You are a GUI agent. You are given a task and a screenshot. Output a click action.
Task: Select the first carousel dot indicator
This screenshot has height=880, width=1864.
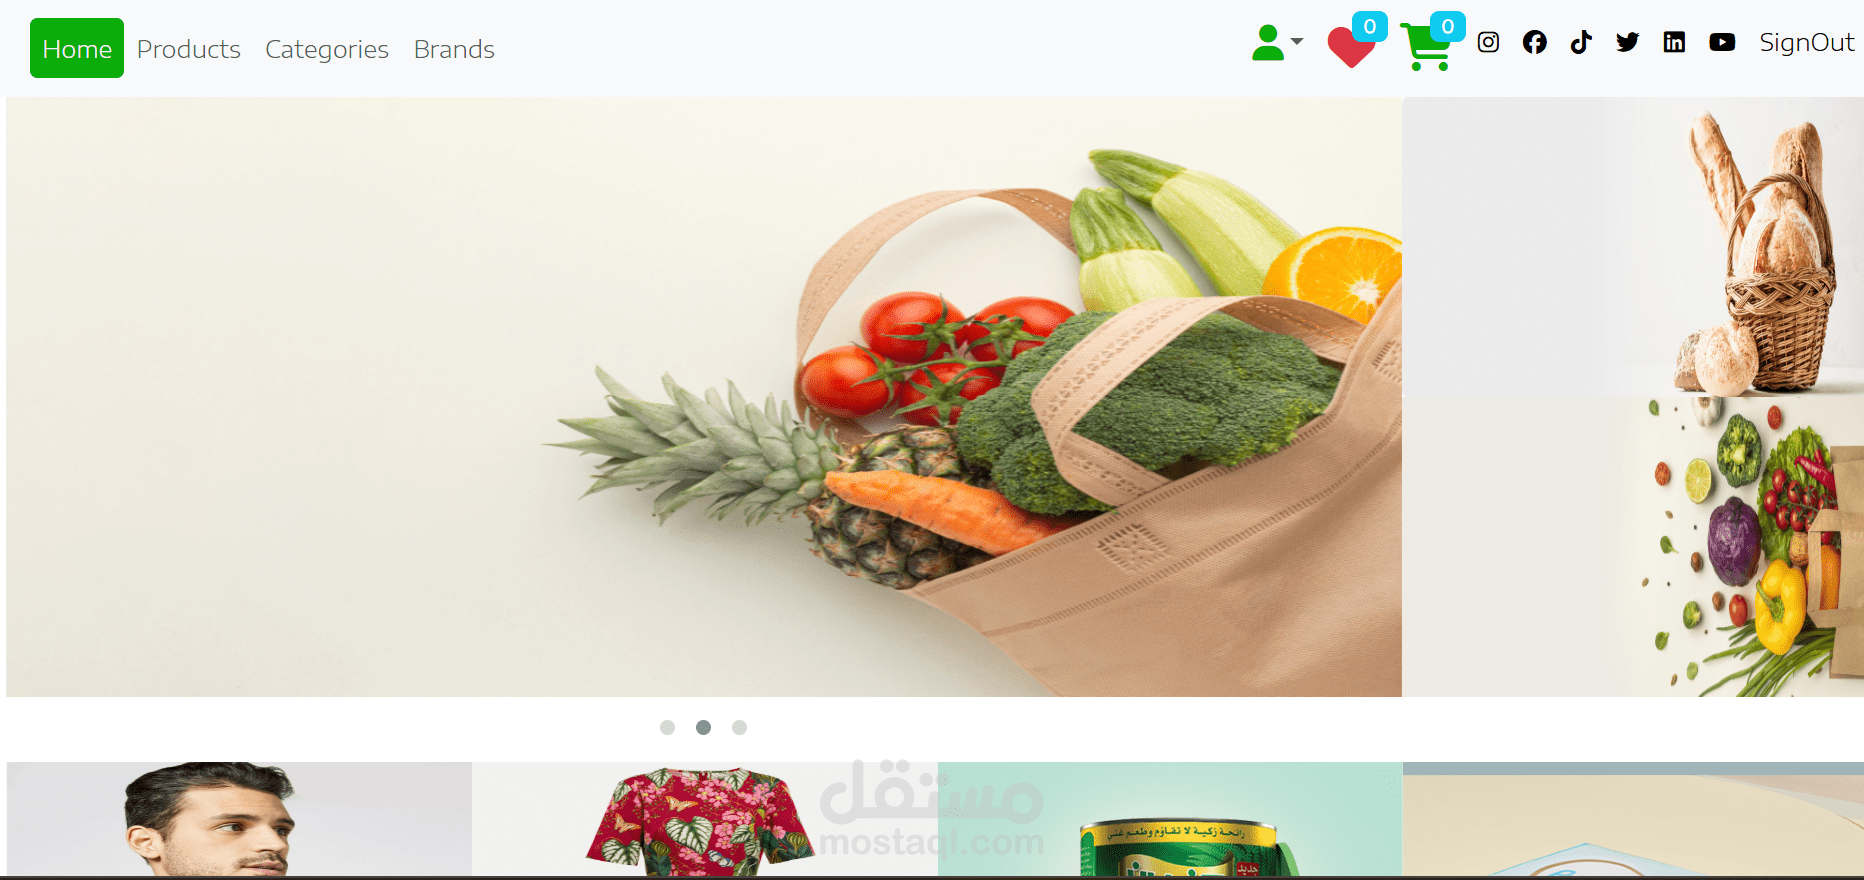click(667, 727)
